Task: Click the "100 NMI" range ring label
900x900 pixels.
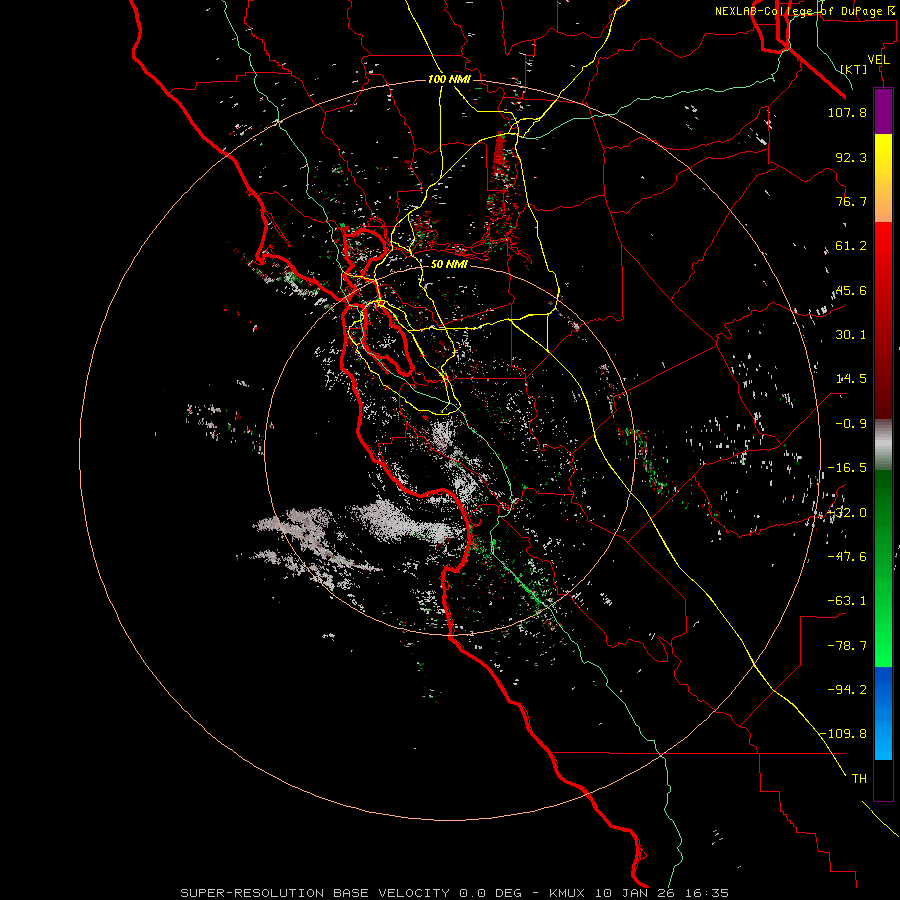Action: [x=449, y=79]
